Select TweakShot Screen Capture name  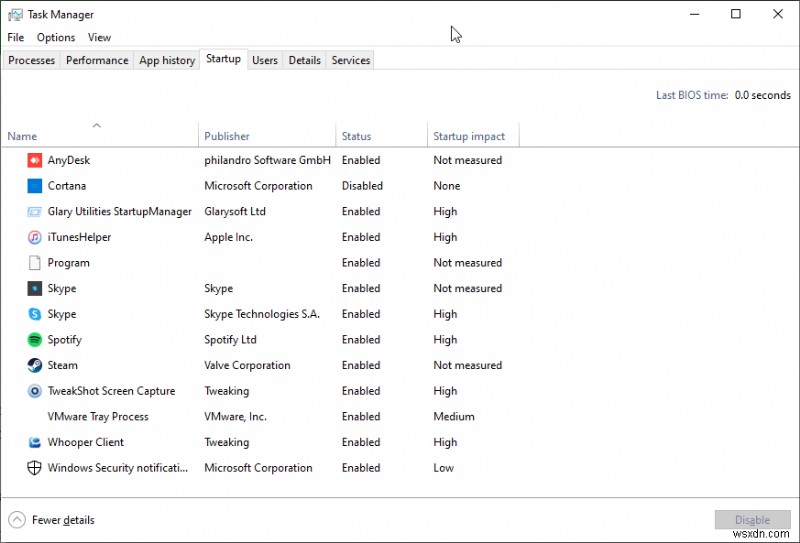point(111,391)
